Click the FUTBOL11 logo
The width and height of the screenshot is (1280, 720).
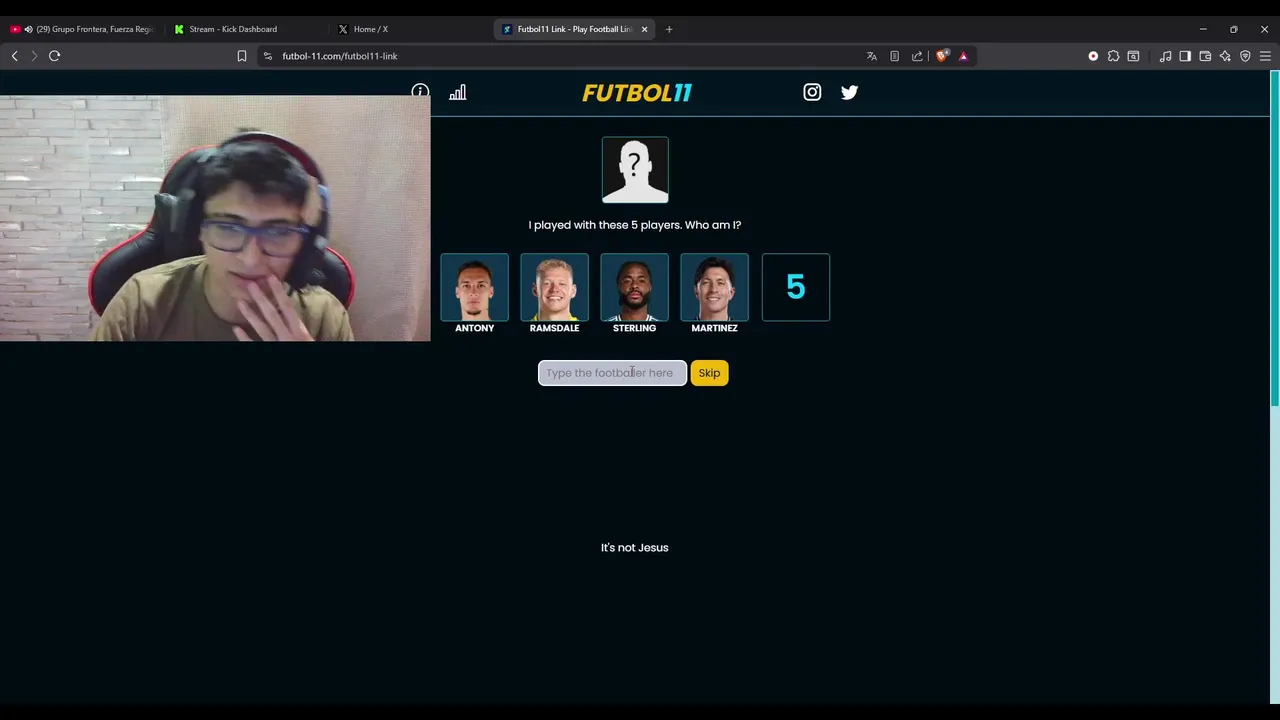click(637, 93)
